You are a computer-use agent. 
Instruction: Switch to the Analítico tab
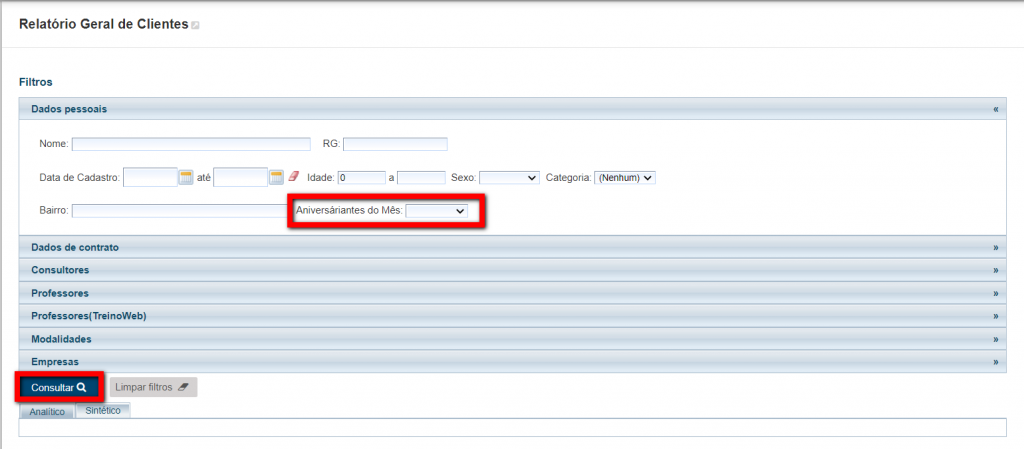pos(47,411)
